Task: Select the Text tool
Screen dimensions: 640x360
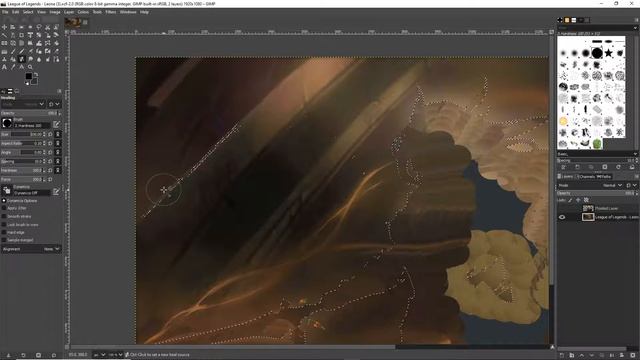Action: [4, 67]
